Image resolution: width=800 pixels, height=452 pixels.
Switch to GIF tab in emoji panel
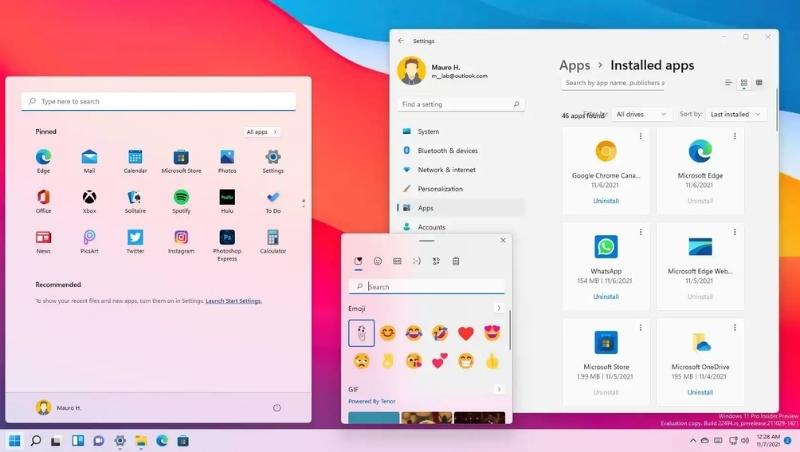(397, 261)
